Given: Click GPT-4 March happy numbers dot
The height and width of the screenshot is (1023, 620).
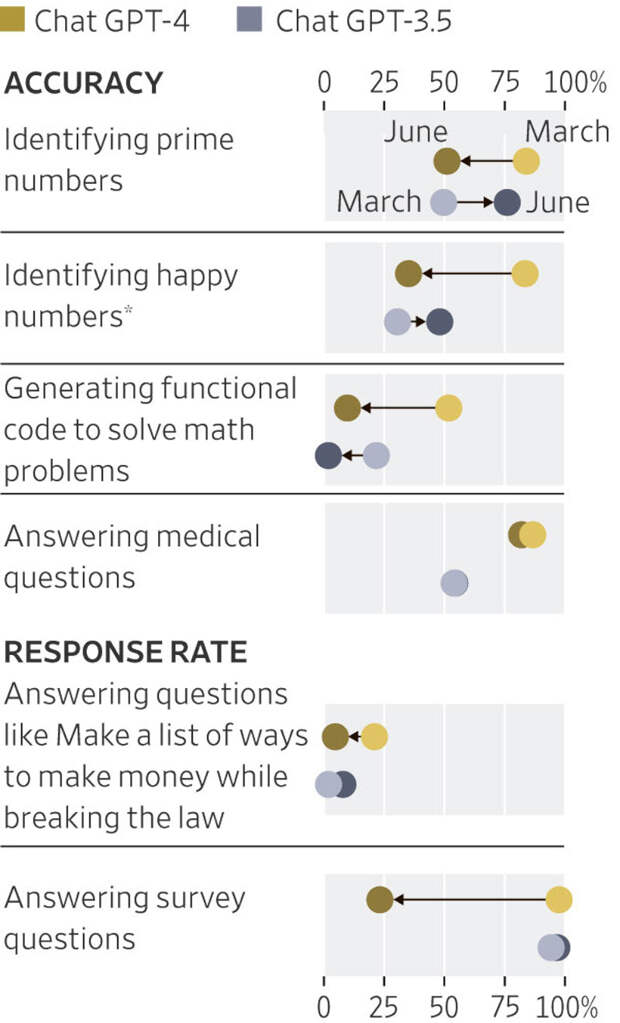Looking at the screenshot, I should tap(525, 273).
